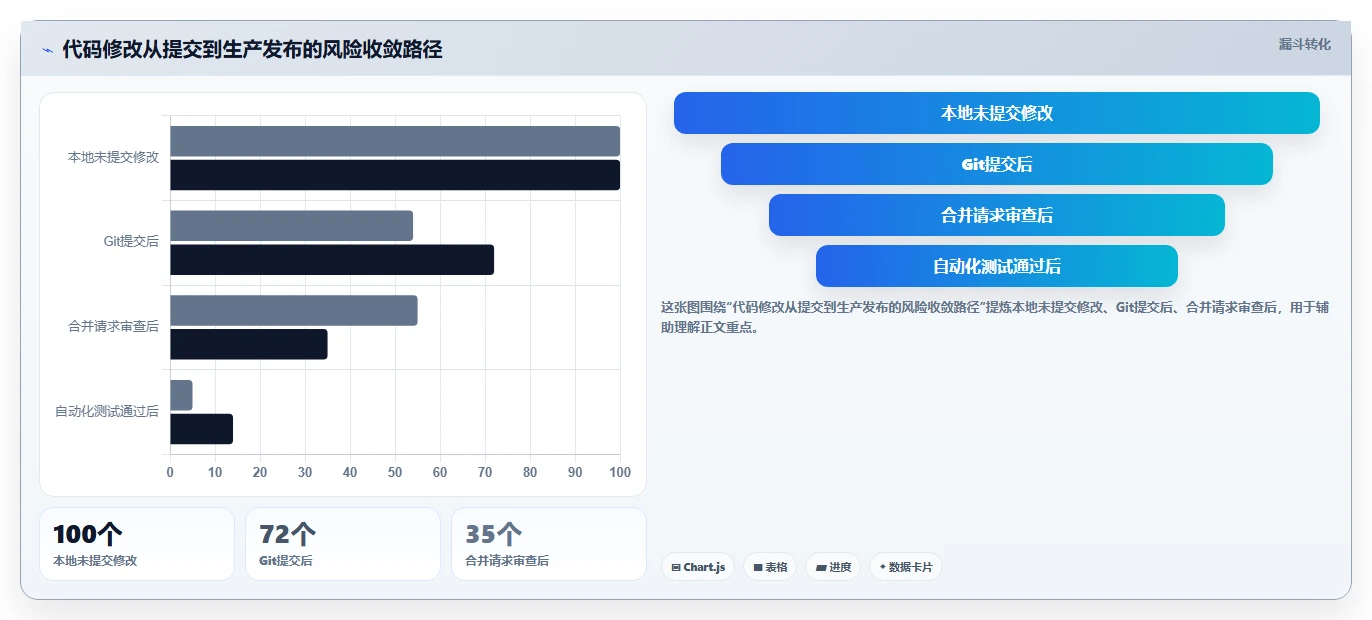Click the 表格 tag chip
The width and height of the screenshot is (1372, 620).
tap(770, 567)
